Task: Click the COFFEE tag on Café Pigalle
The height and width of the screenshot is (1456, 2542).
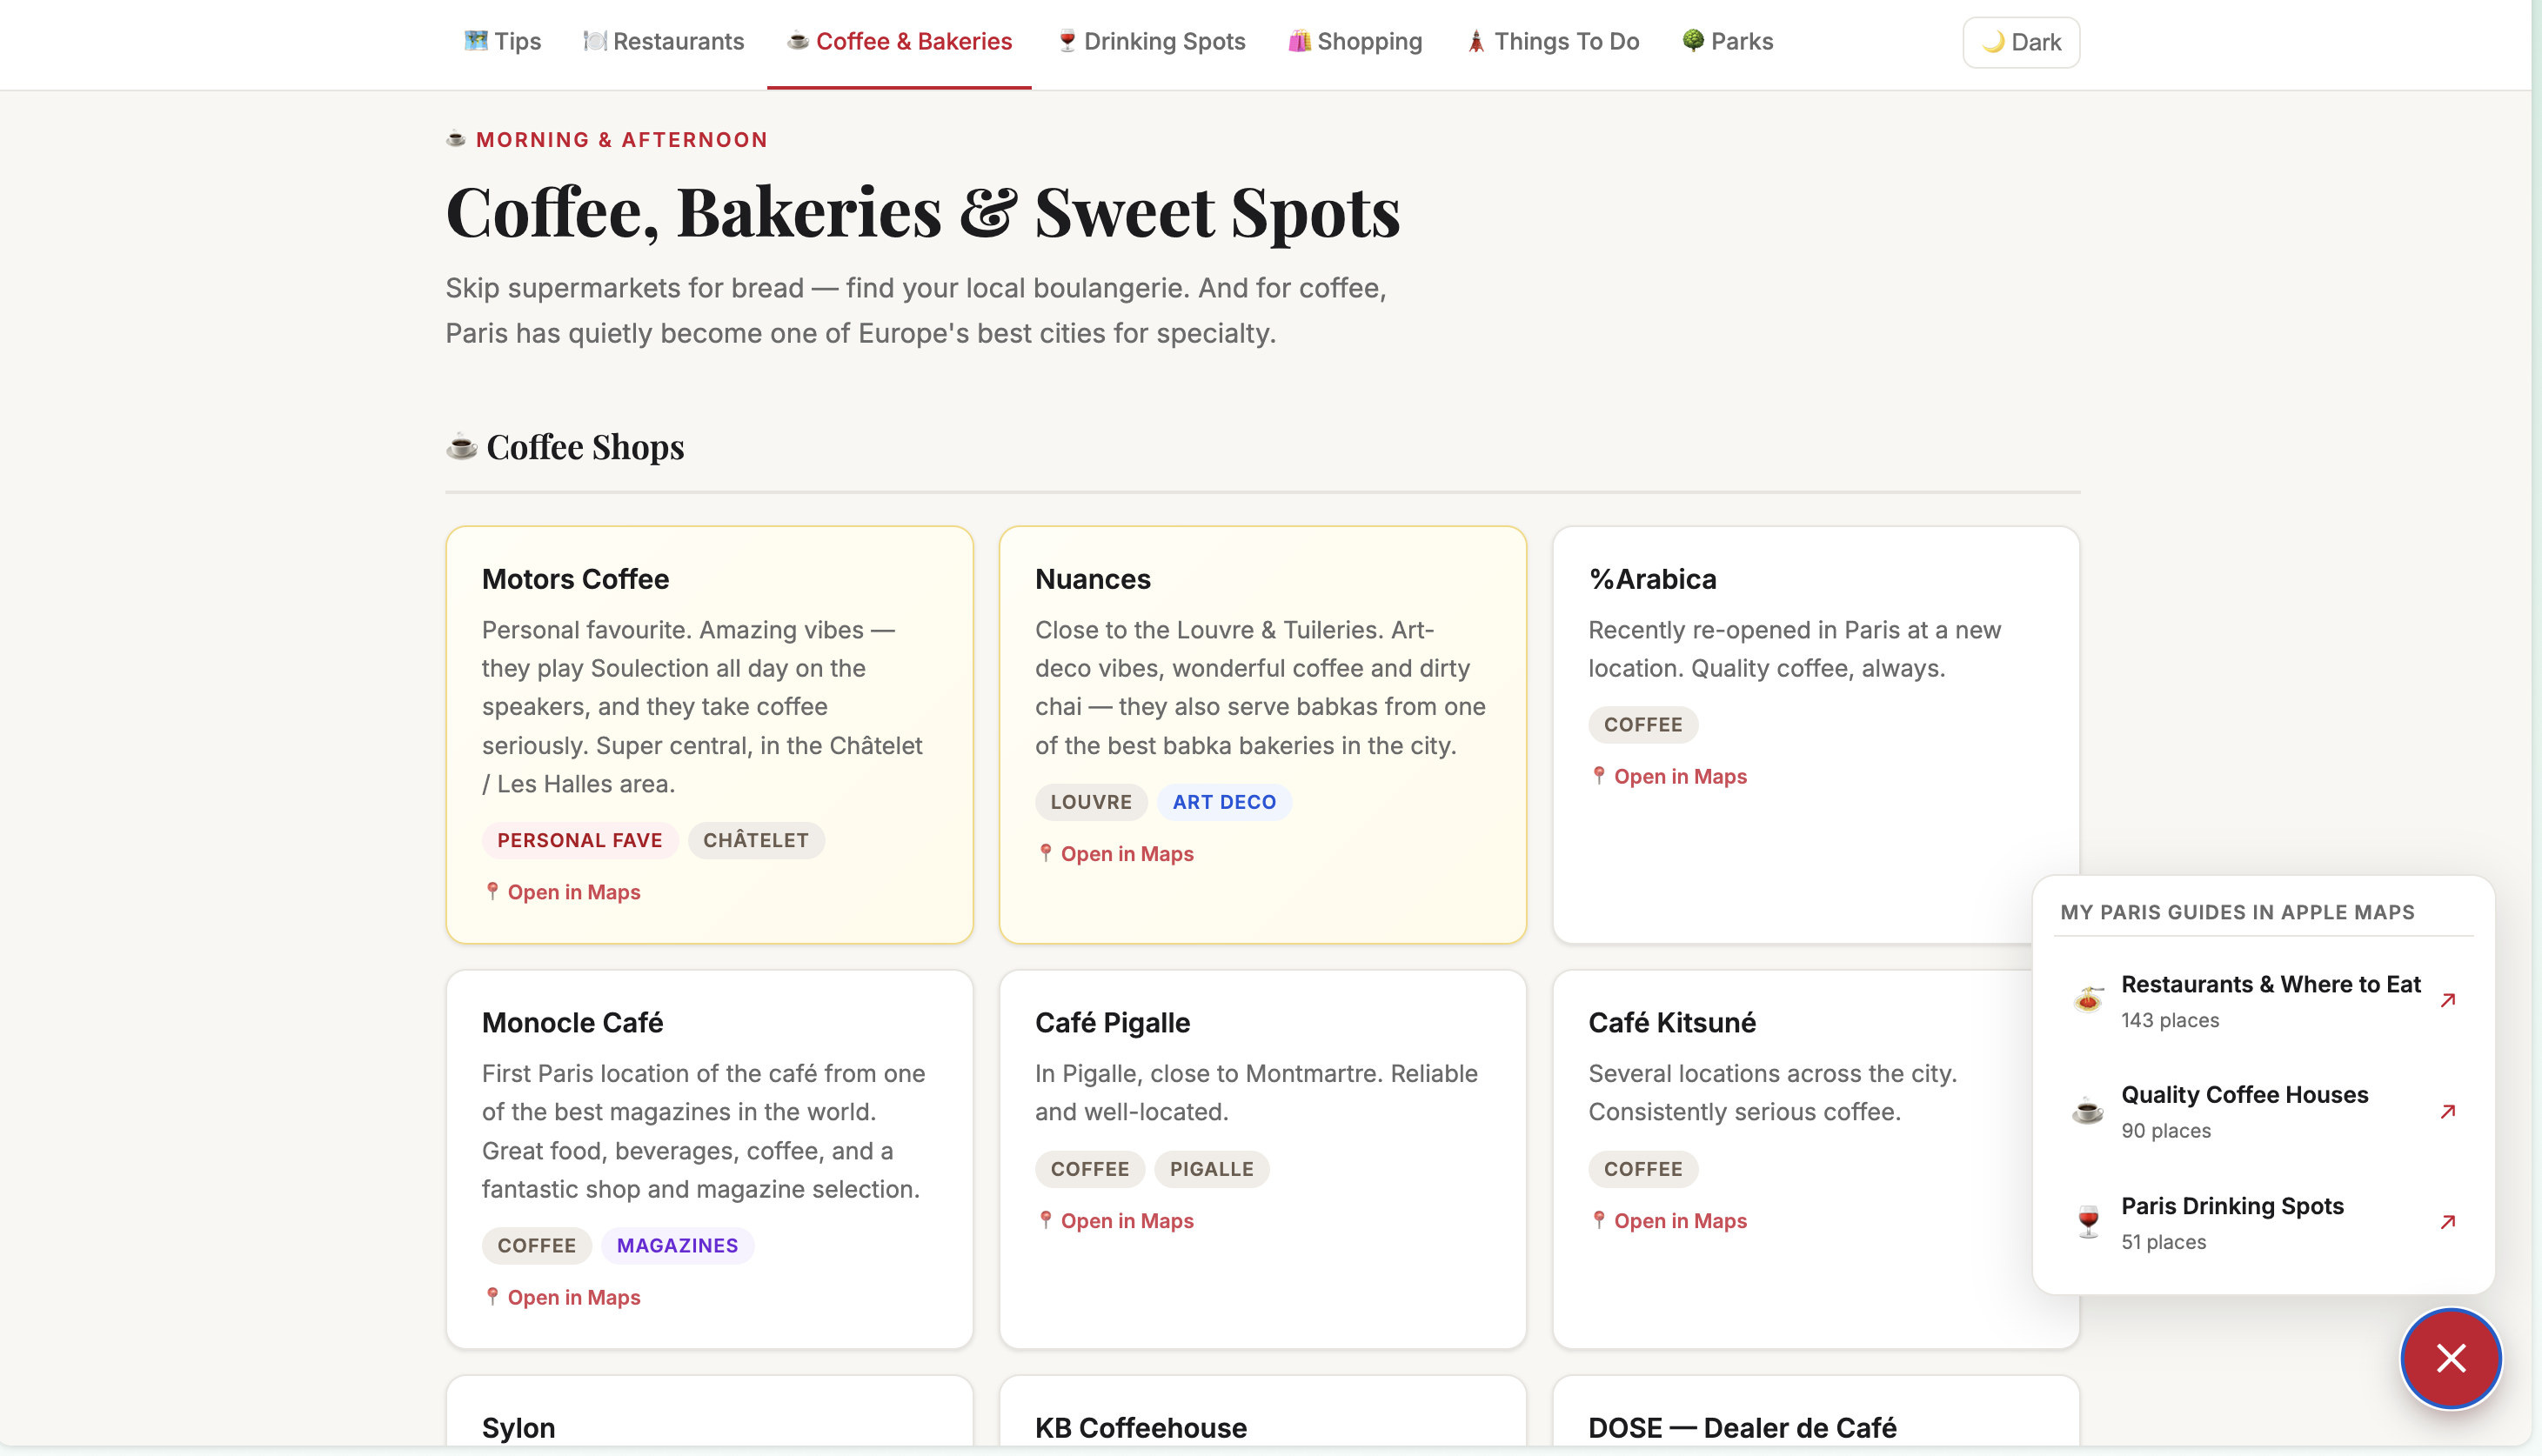Action: [1090, 1169]
